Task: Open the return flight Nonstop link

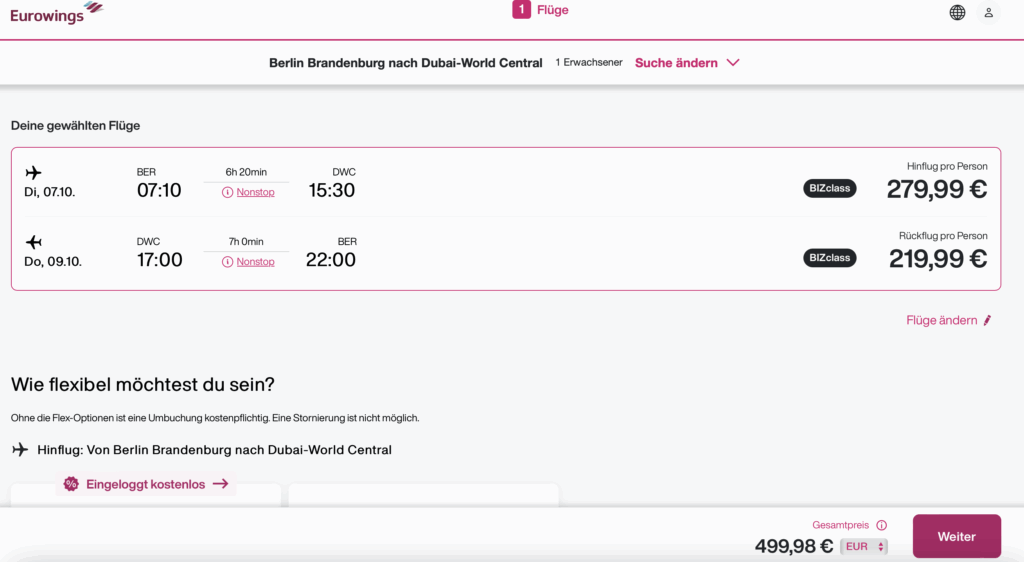Action: click(x=255, y=262)
